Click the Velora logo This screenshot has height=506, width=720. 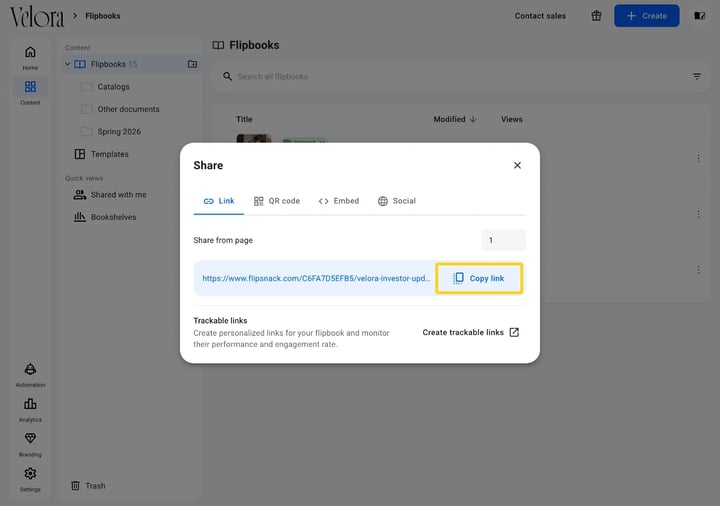[x=37, y=17]
